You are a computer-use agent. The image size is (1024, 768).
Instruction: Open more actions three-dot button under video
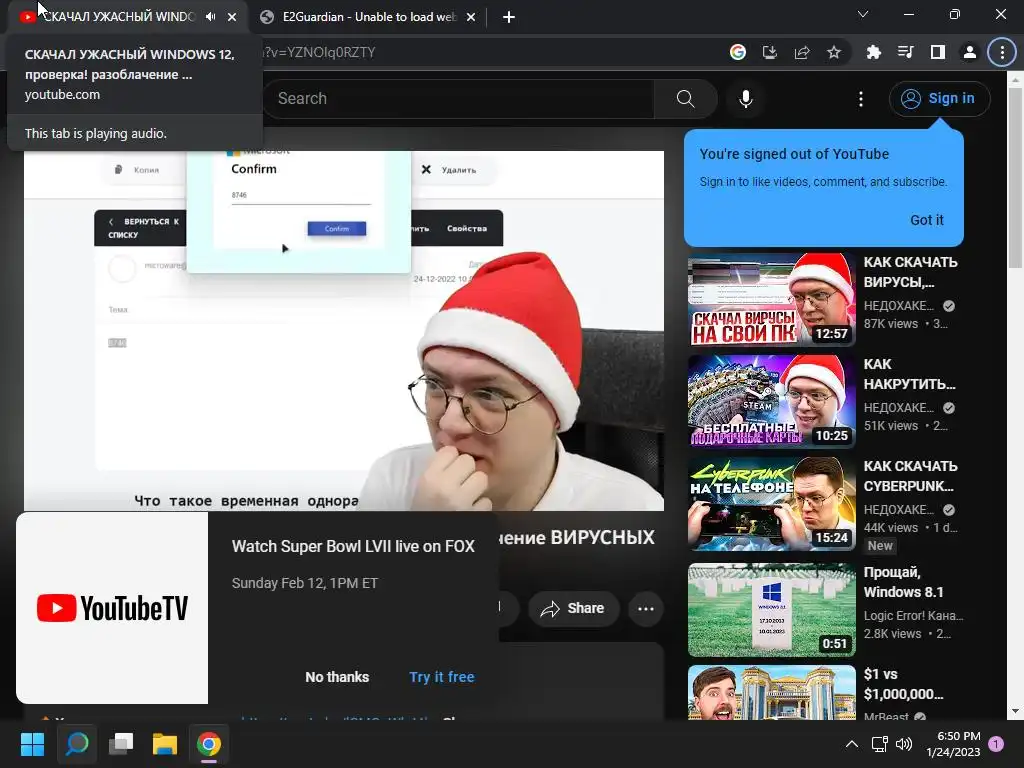click(x=646, y=609)
